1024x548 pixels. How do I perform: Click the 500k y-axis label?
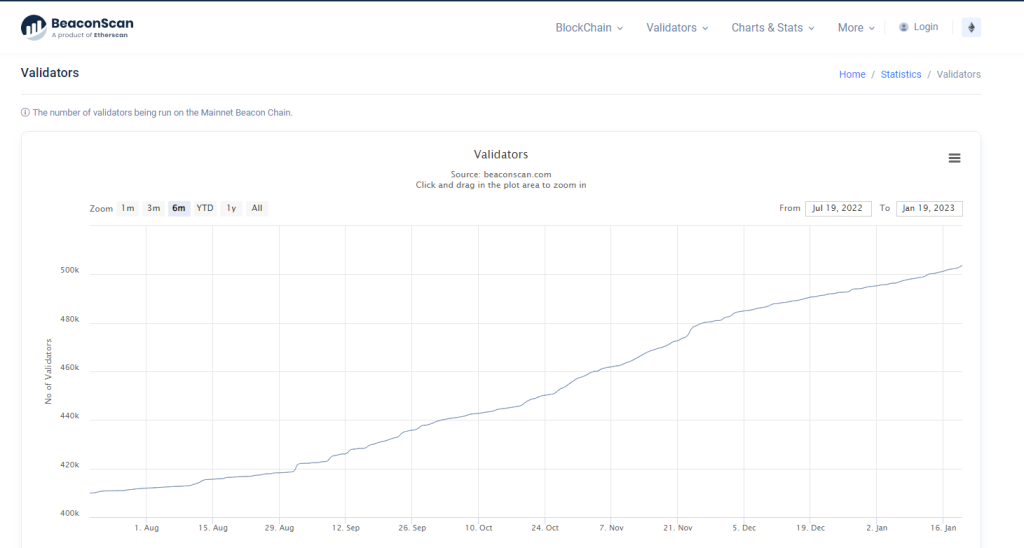(69, 270)
